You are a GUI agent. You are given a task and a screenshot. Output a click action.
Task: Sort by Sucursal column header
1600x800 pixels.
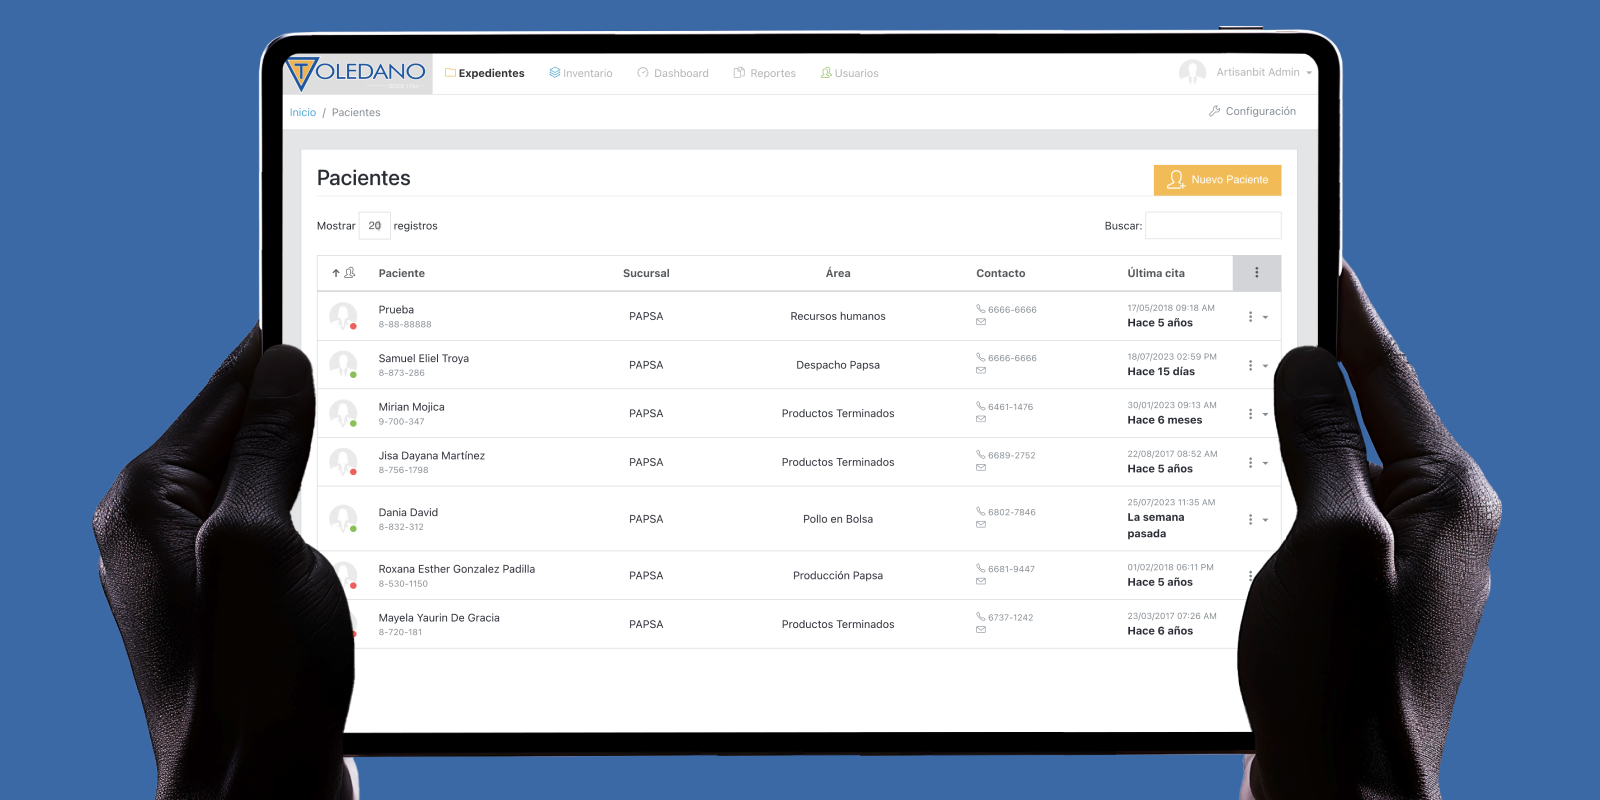point(646,273)
